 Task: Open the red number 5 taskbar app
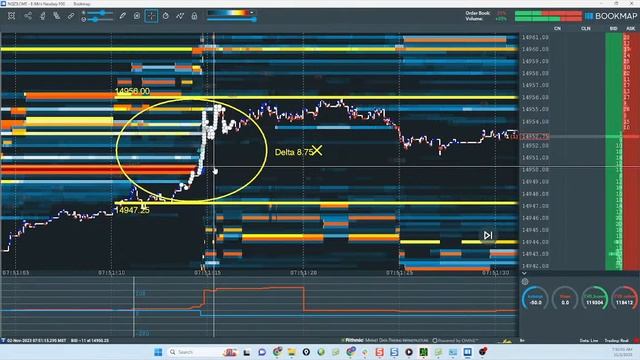coord(380,352)
